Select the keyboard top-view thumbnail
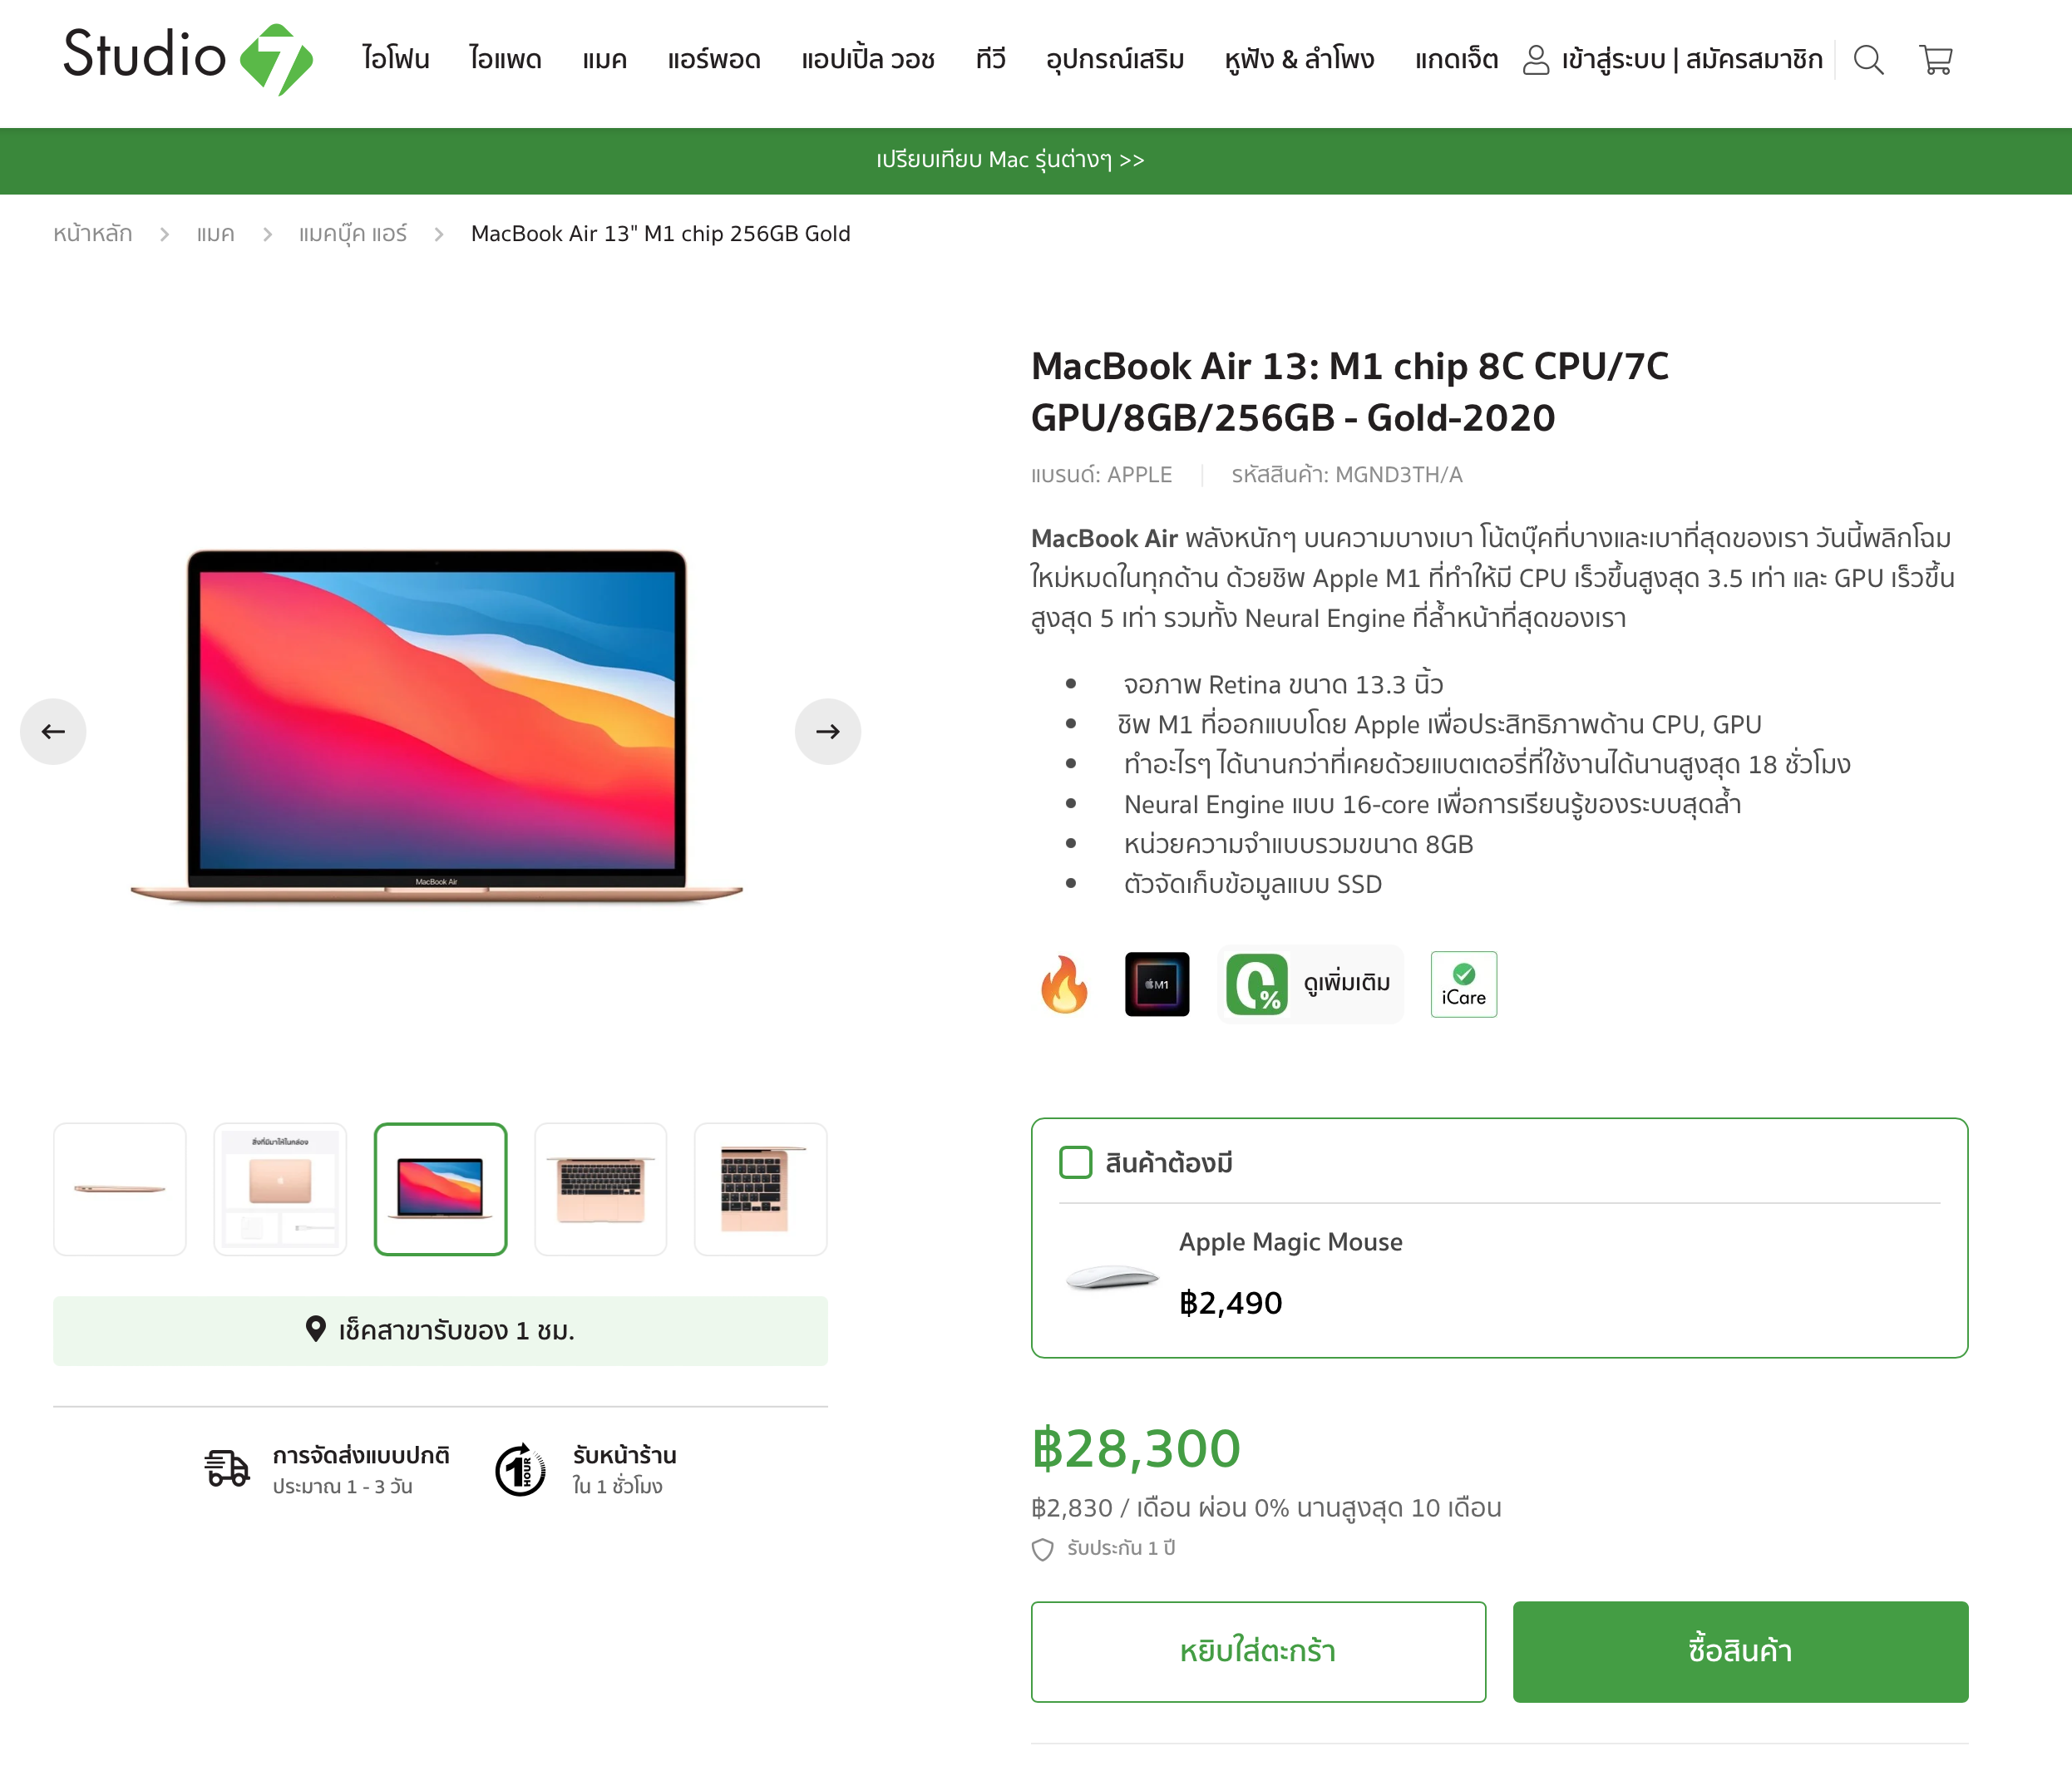The width and height of the screenshot is (2072, 1766). click(x=600, y=1189)
